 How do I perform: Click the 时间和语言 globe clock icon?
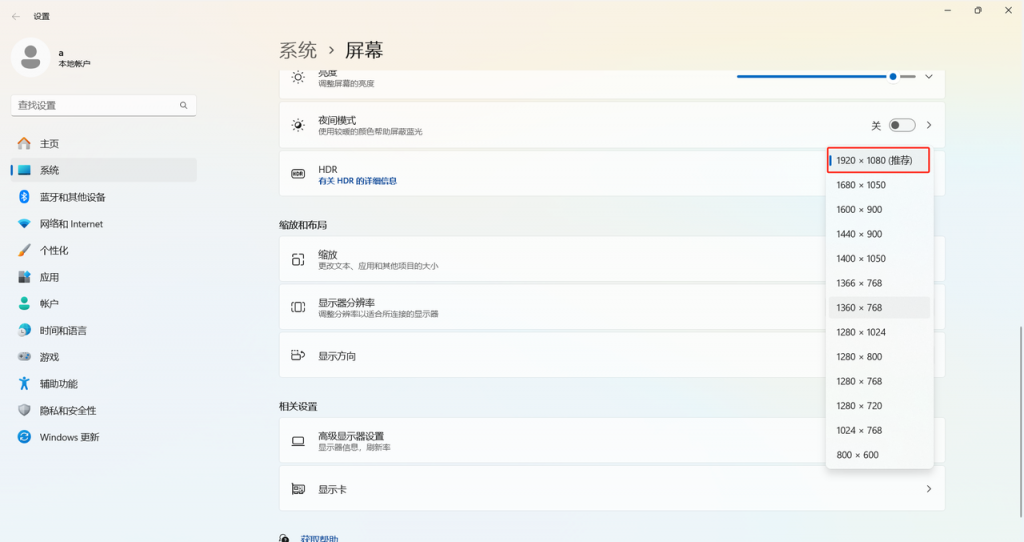coord(24,330)
